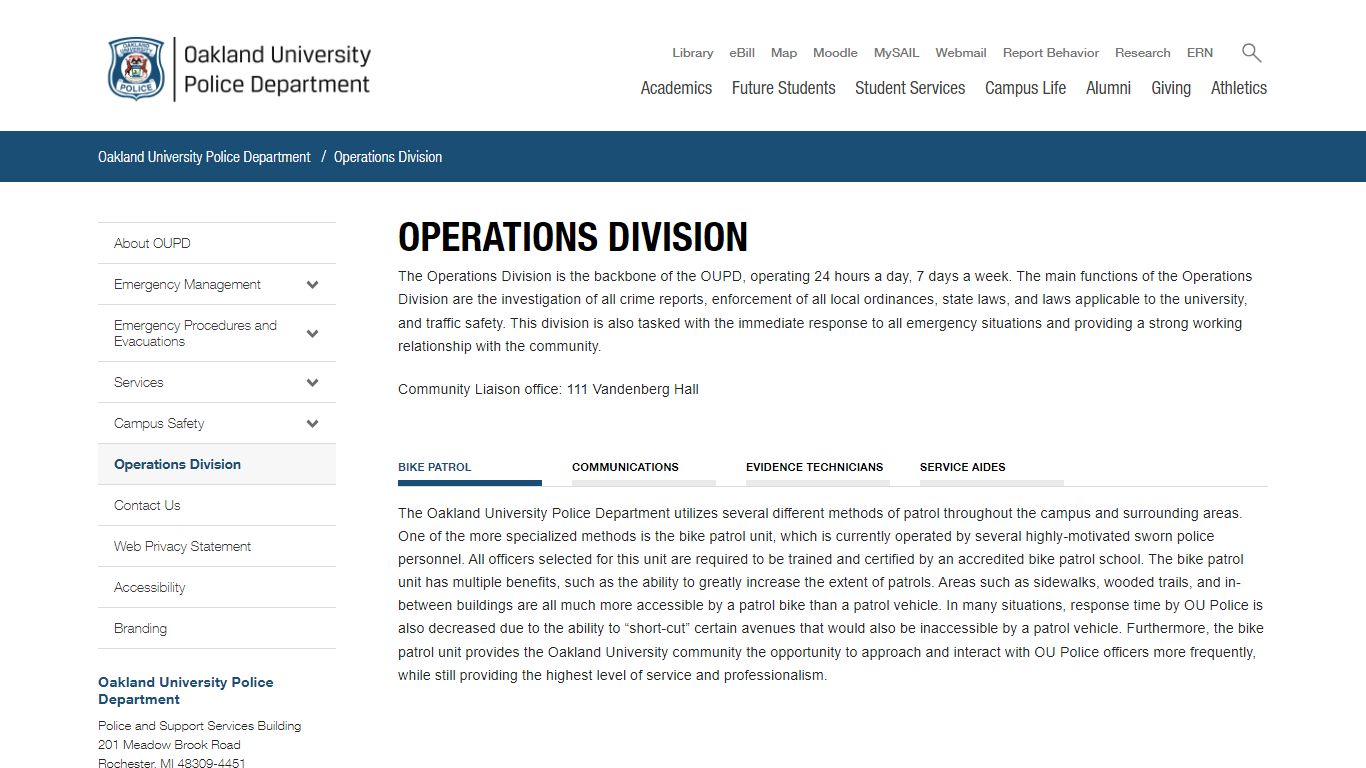Image resolution: width=1366 pixels, height=768 pixels.
Task: Expand the Services submenu chevron
Action: (x=312, y=382)
